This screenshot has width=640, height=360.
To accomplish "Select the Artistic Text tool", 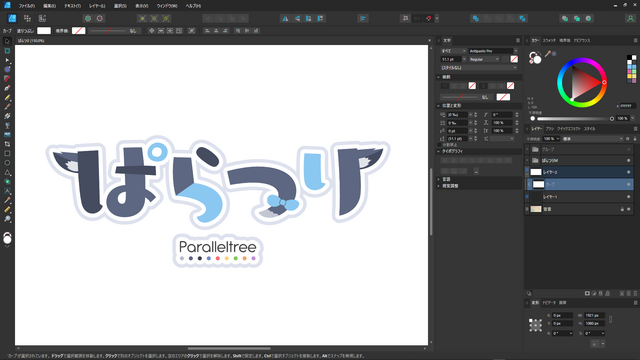I will (7, 191).
